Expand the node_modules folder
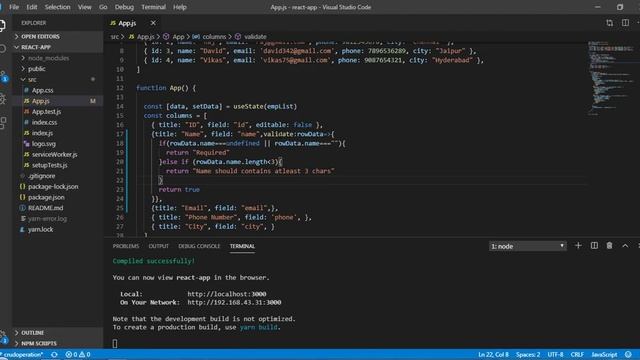Viewport: 640px width, 360px height. tap(48, 58)
